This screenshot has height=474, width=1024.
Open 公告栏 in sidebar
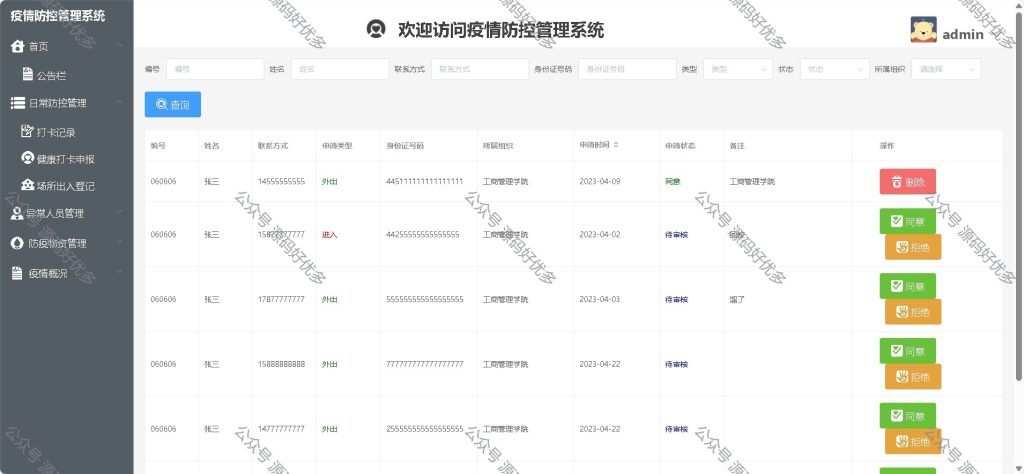(51, 75)
